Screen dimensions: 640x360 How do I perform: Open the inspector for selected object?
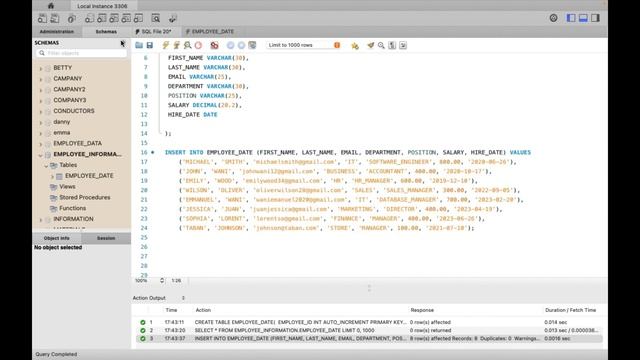pyautogui.click(x=72, y=18)
